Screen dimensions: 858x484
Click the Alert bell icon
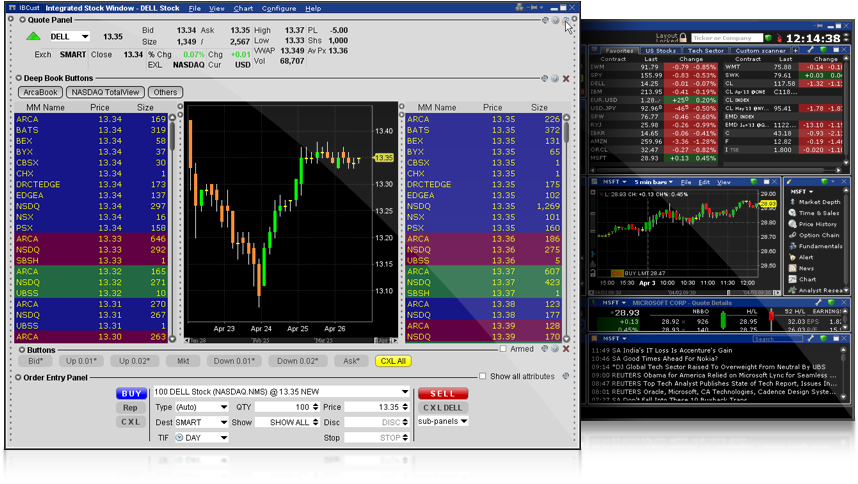pyautogui.click(x=791, y=257)
